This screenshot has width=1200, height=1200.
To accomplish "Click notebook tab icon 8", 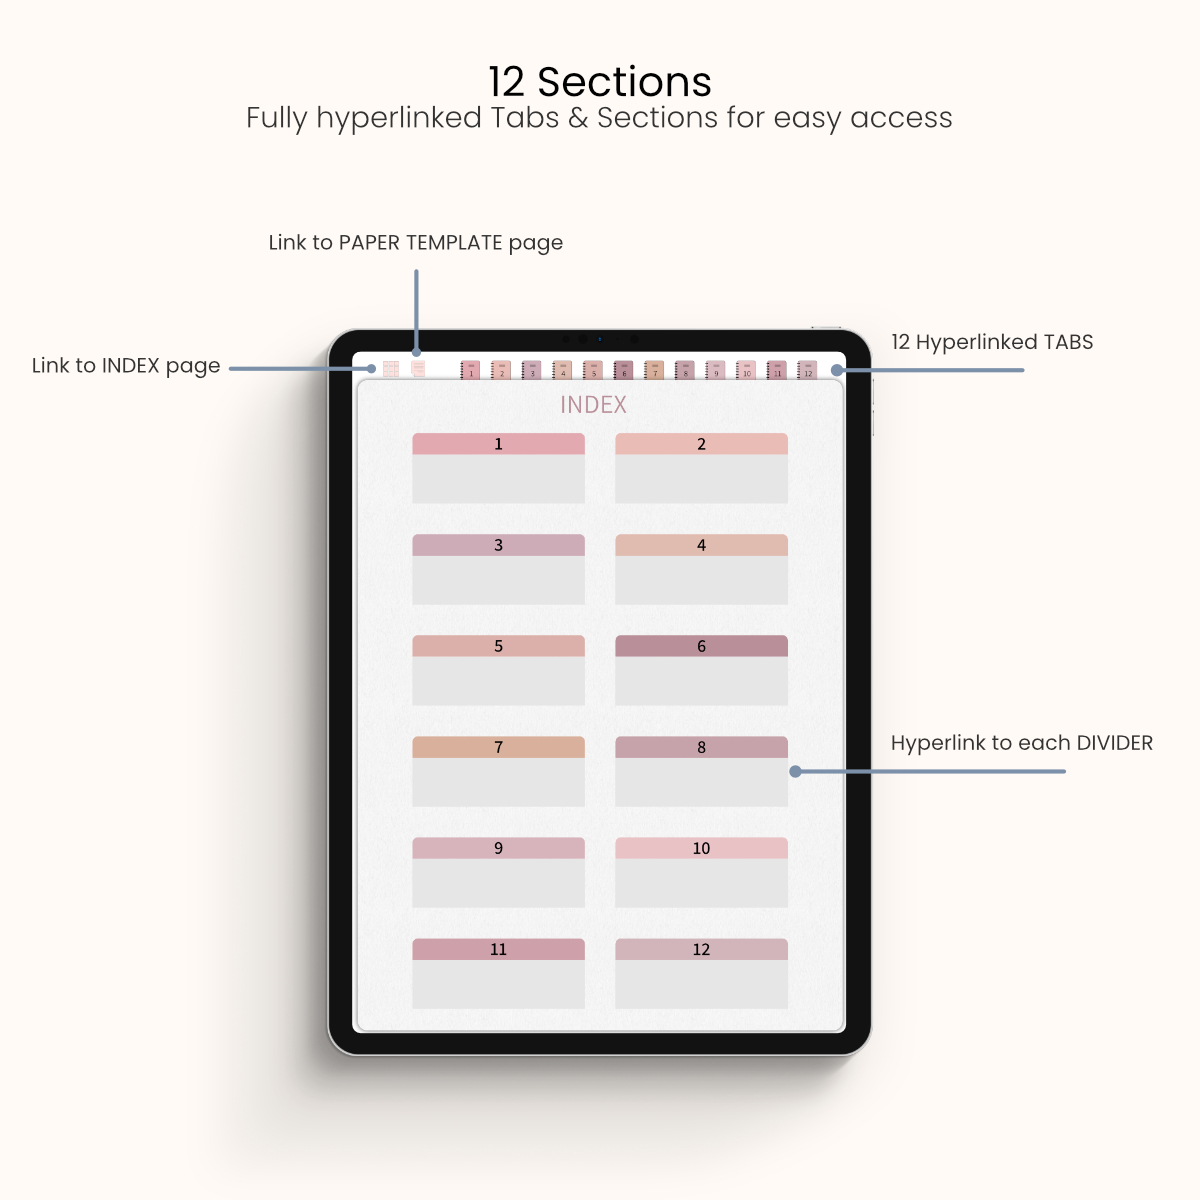I will pos(685,370).
